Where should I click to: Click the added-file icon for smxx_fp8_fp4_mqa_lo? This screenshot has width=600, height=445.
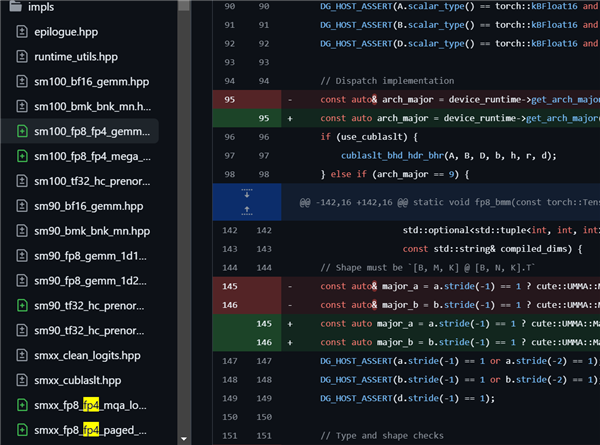(23, 406)
